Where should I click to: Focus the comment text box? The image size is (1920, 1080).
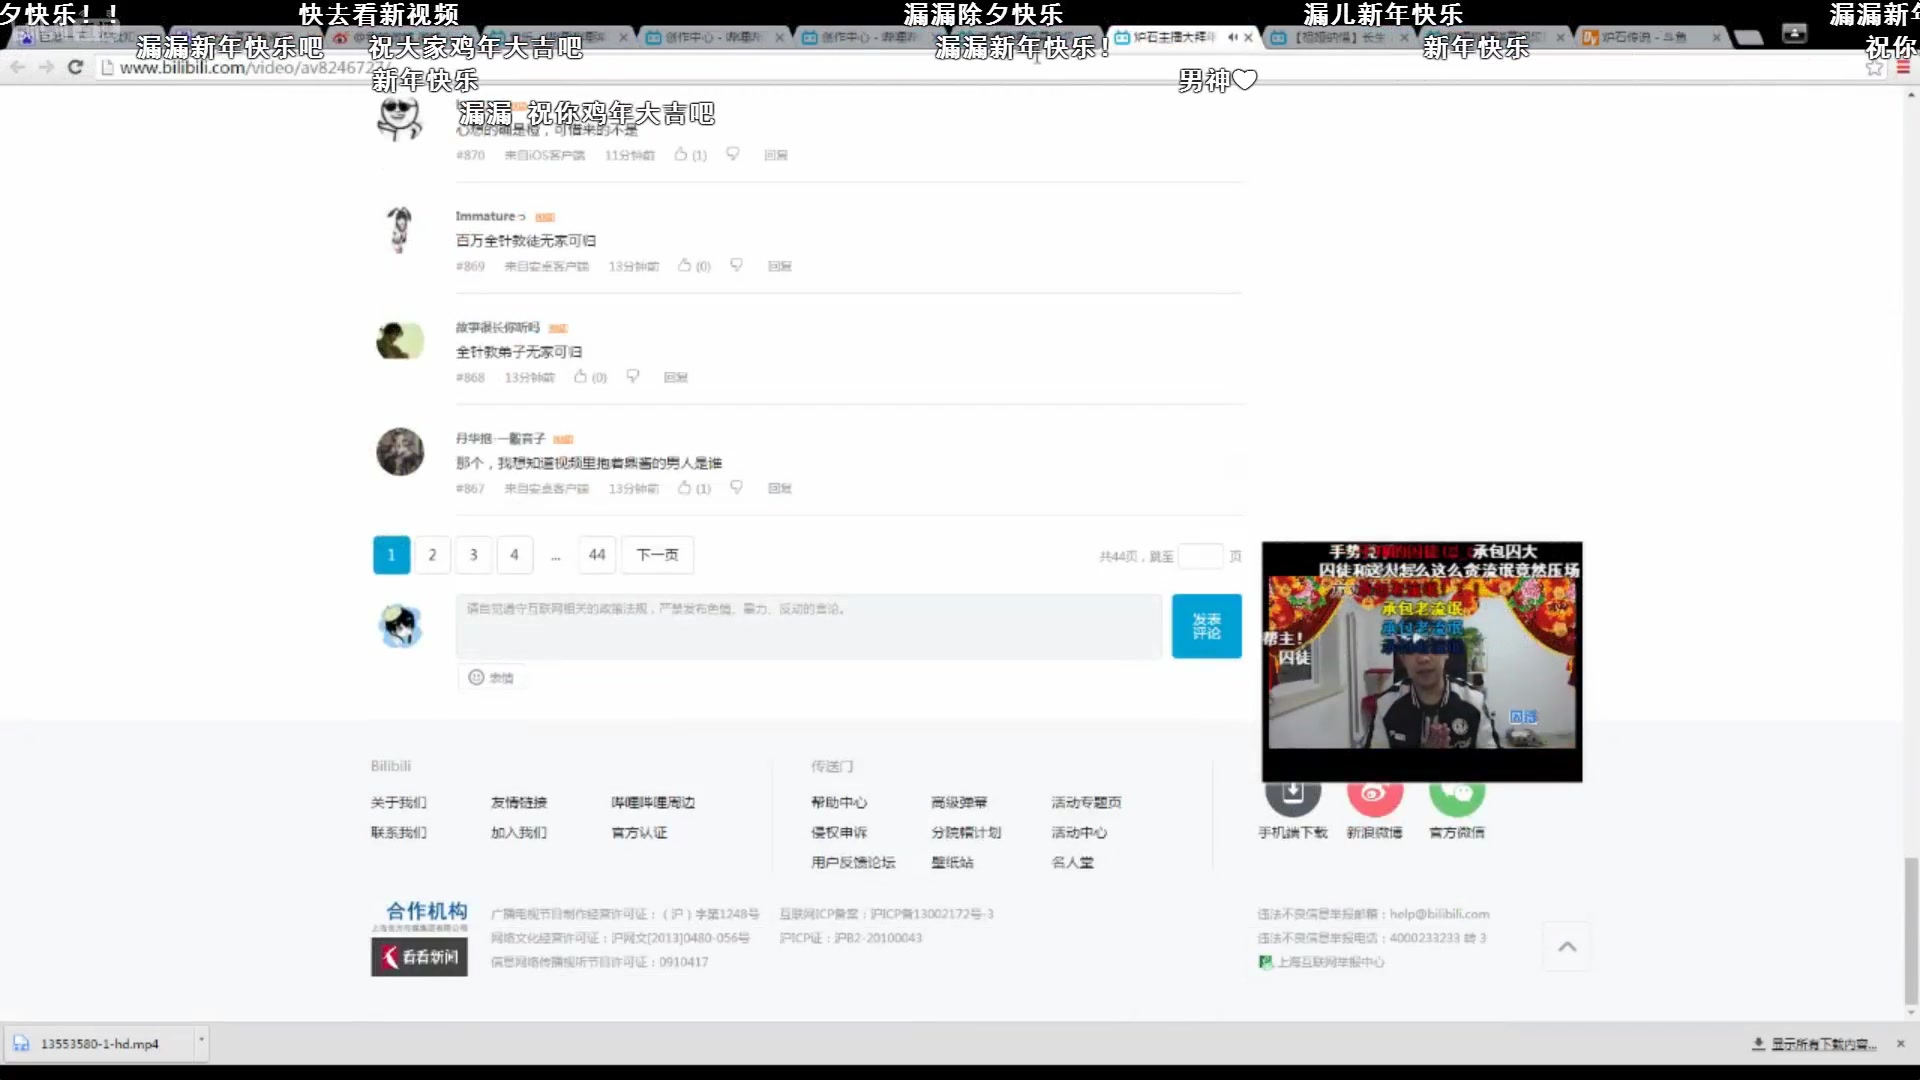point(809,626)
